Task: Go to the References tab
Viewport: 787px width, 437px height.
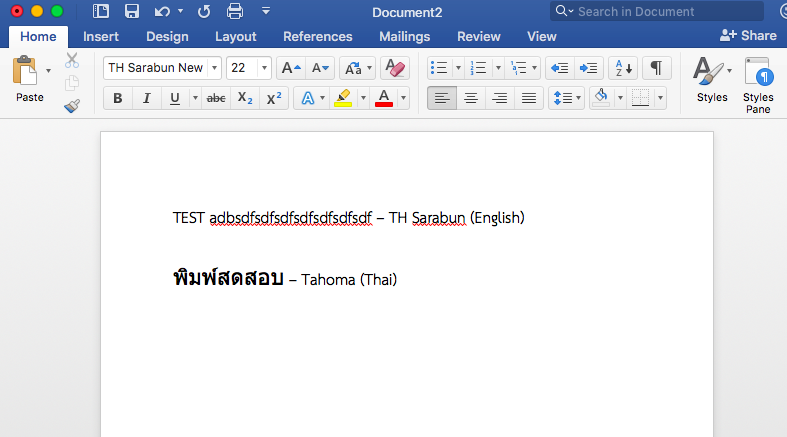Action: tap(318, 37)
